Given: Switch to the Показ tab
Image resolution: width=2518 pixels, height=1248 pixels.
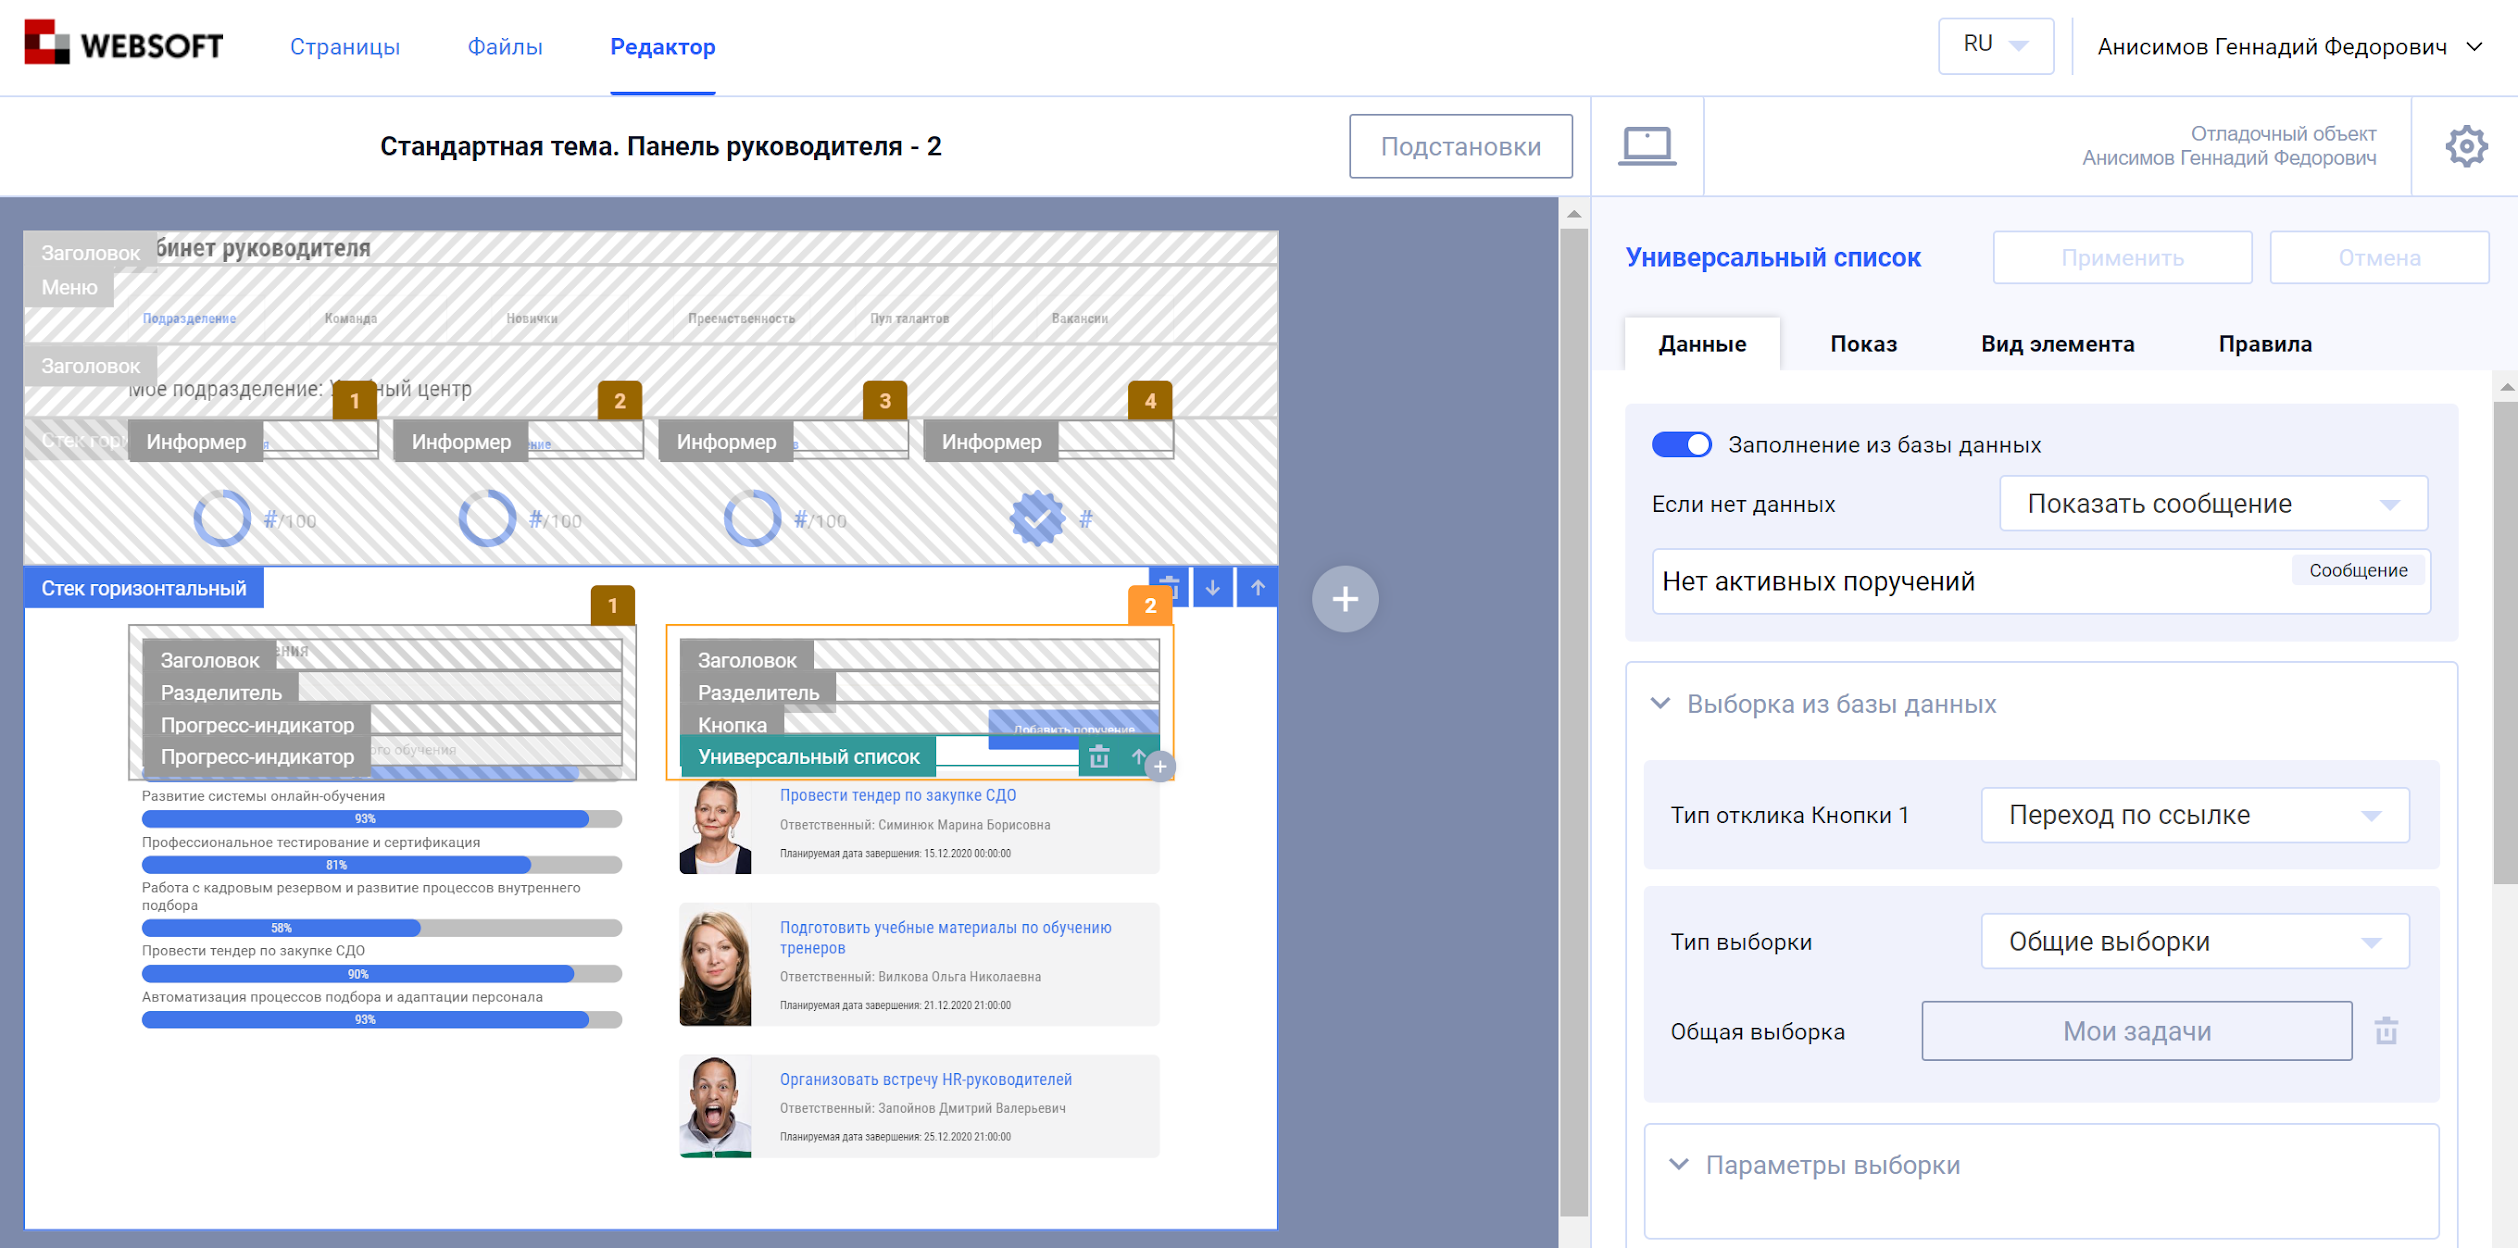Looking at the screenshot, I should 1863,343.
